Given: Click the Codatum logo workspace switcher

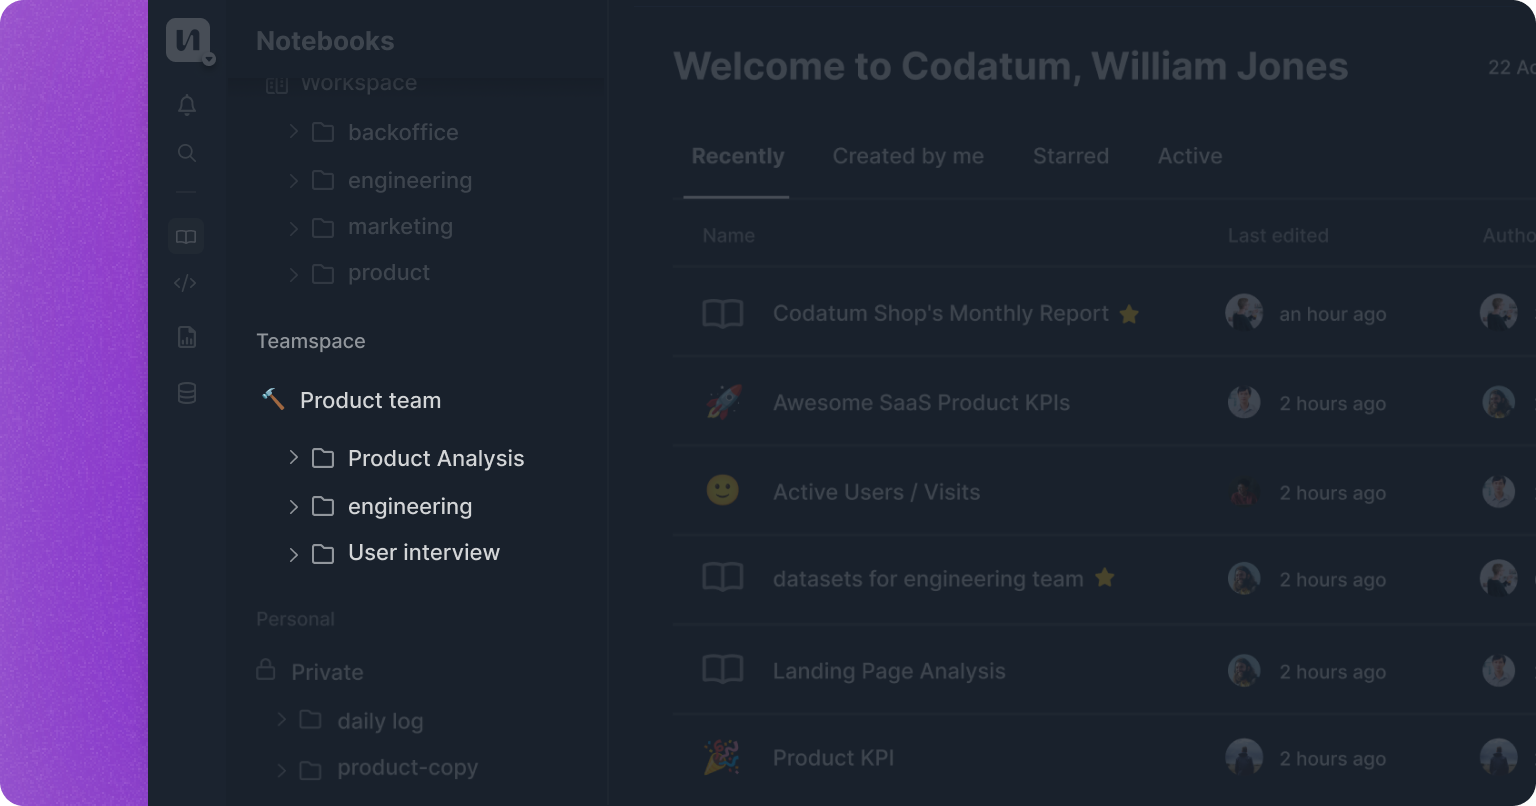Looking at the screenshot, I should (x=189, y=41).
